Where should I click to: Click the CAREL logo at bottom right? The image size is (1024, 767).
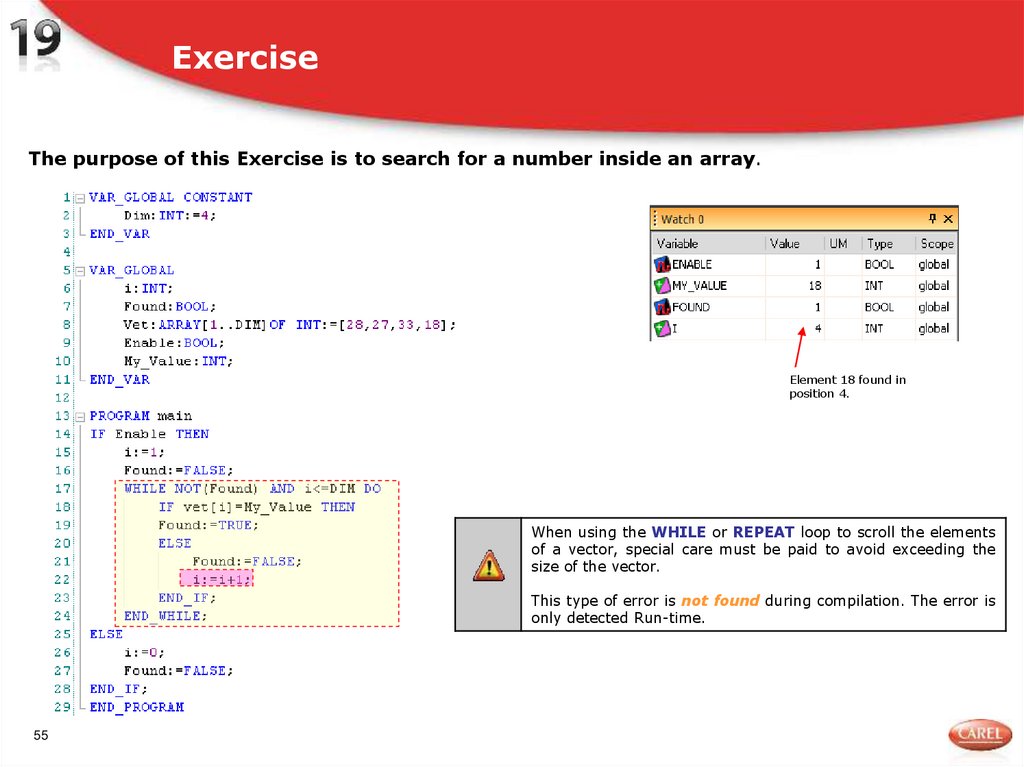pyautogui.click(x=979, y=734)
